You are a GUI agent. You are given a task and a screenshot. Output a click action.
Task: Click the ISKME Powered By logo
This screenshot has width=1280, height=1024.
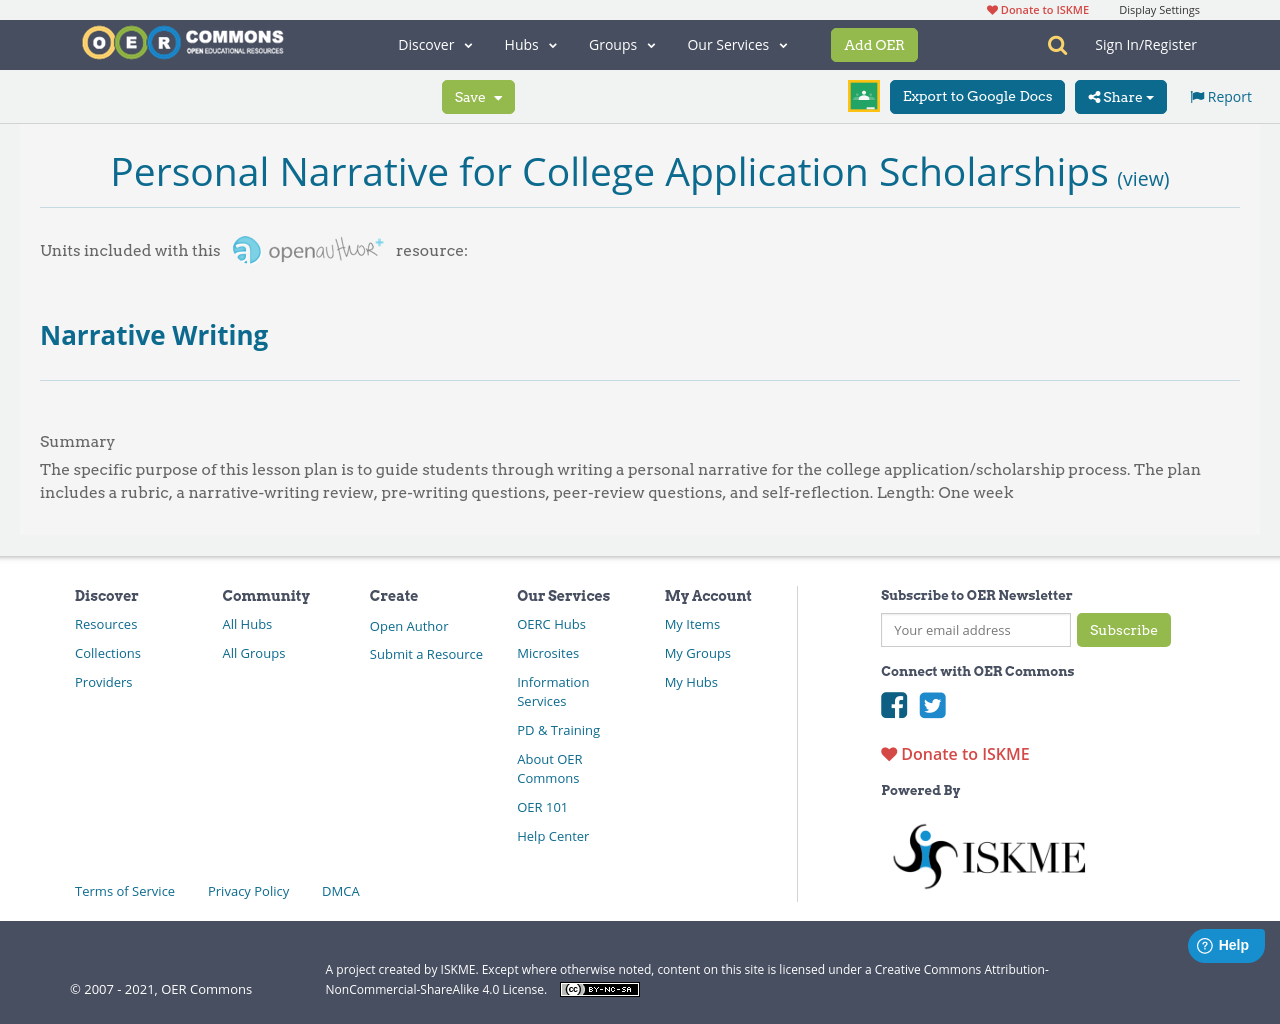click(x=988, y=855)
